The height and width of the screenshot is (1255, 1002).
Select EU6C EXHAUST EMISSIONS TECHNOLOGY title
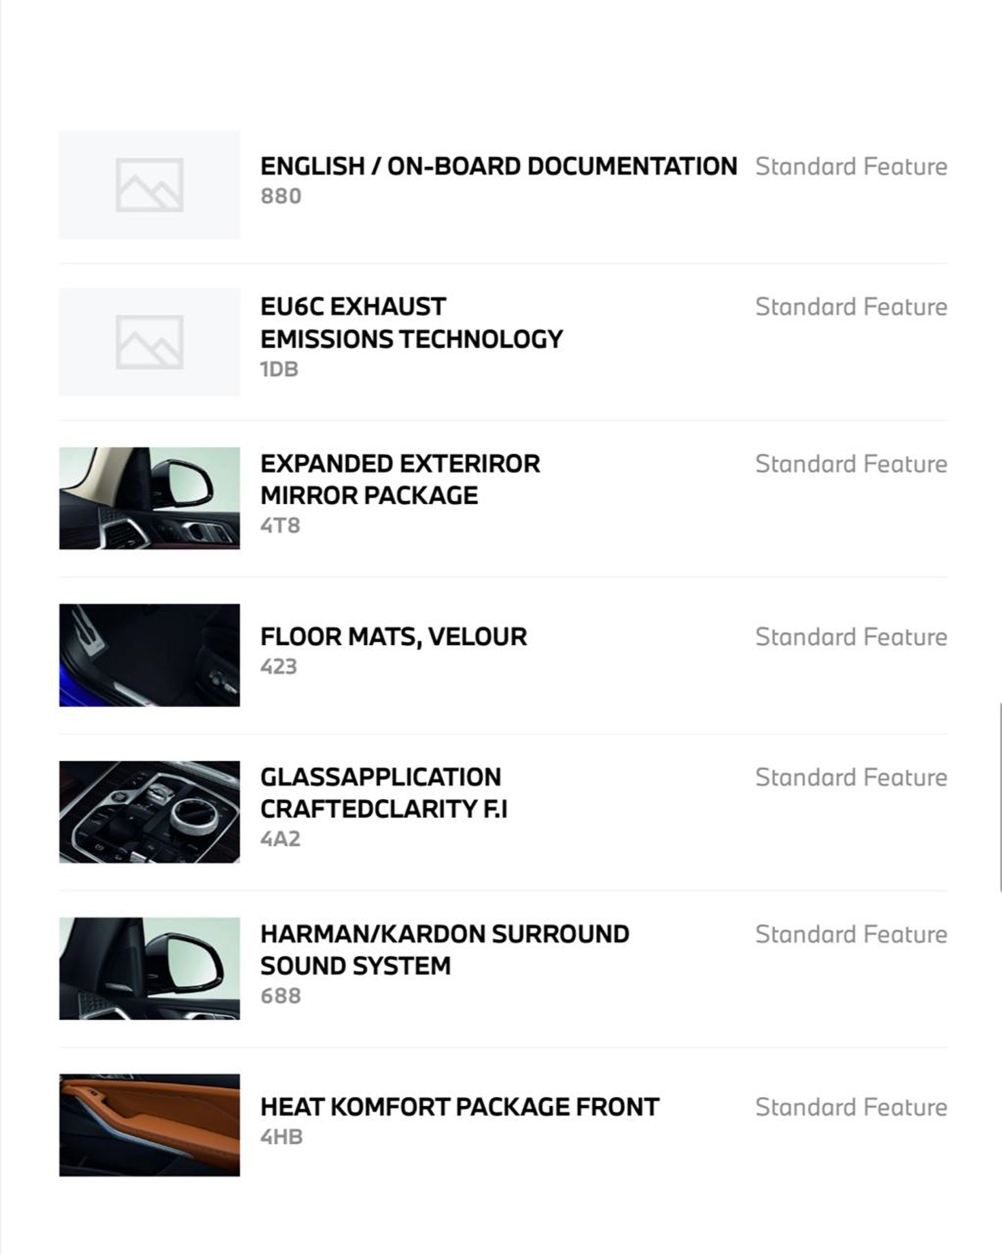coord(411,323)
